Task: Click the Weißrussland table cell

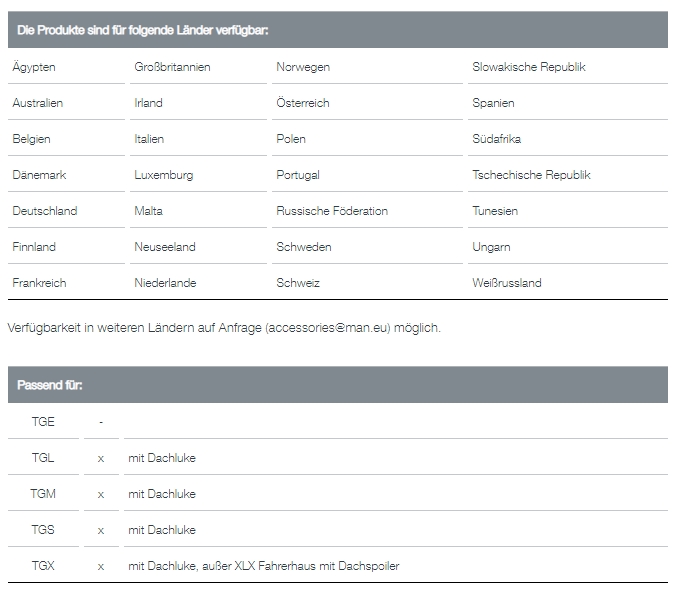Action: point(507,283)
